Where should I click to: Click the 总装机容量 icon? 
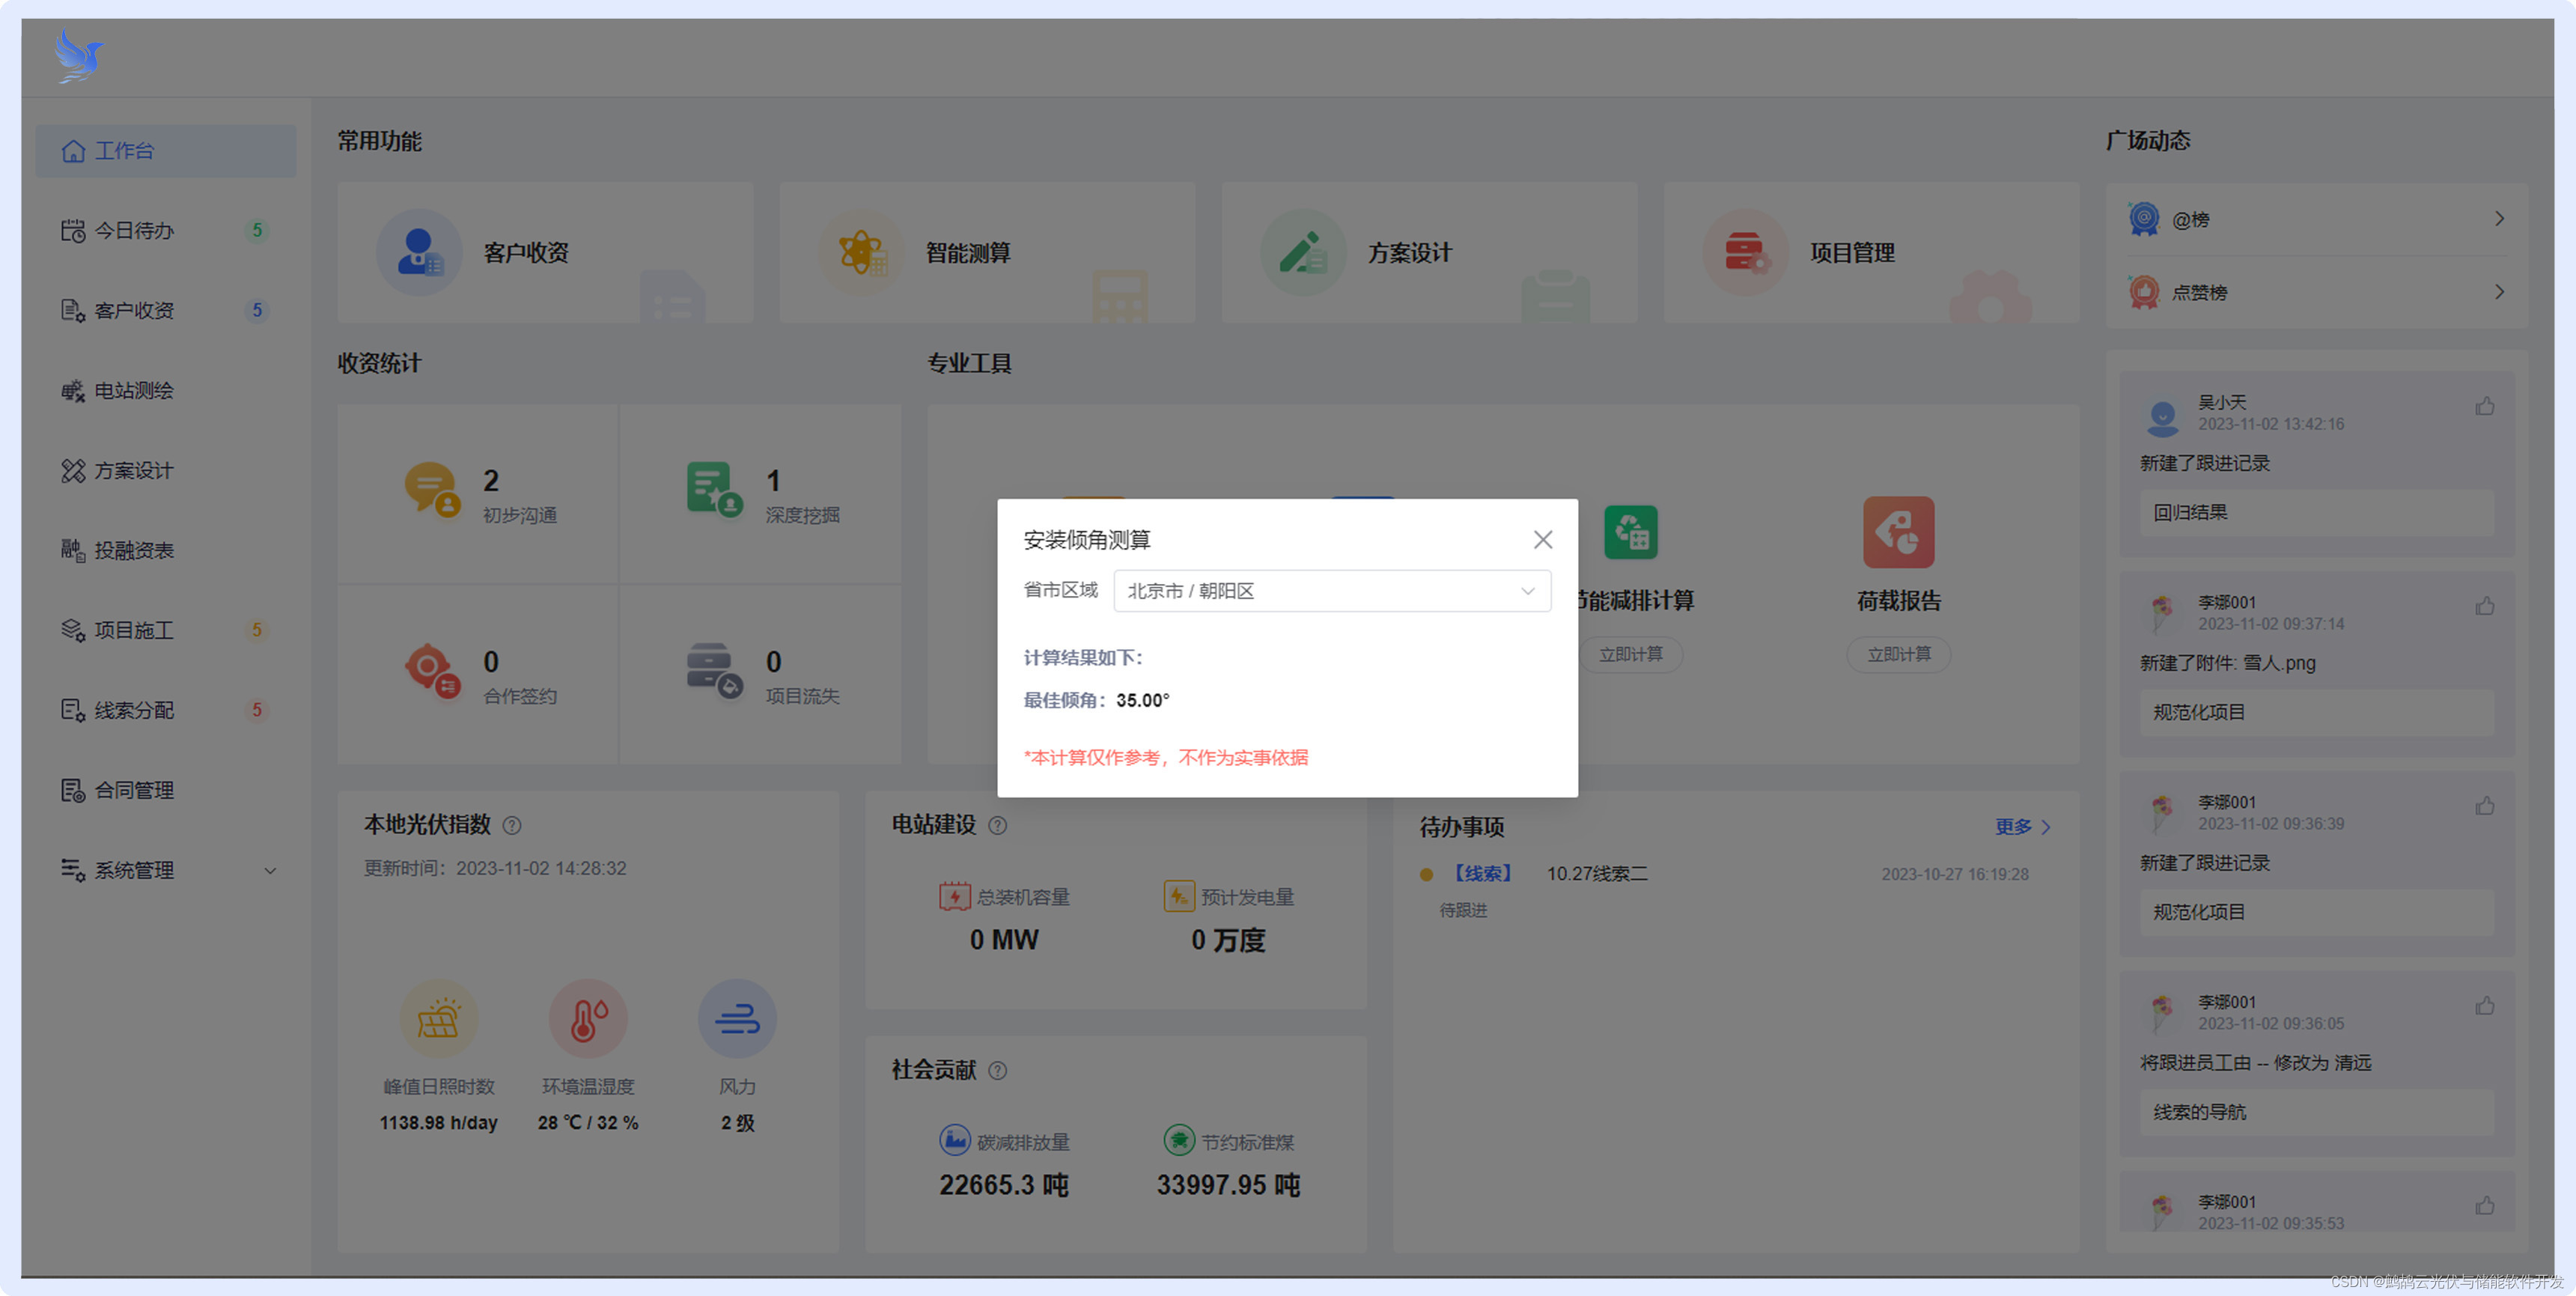[x=955, y=897]
